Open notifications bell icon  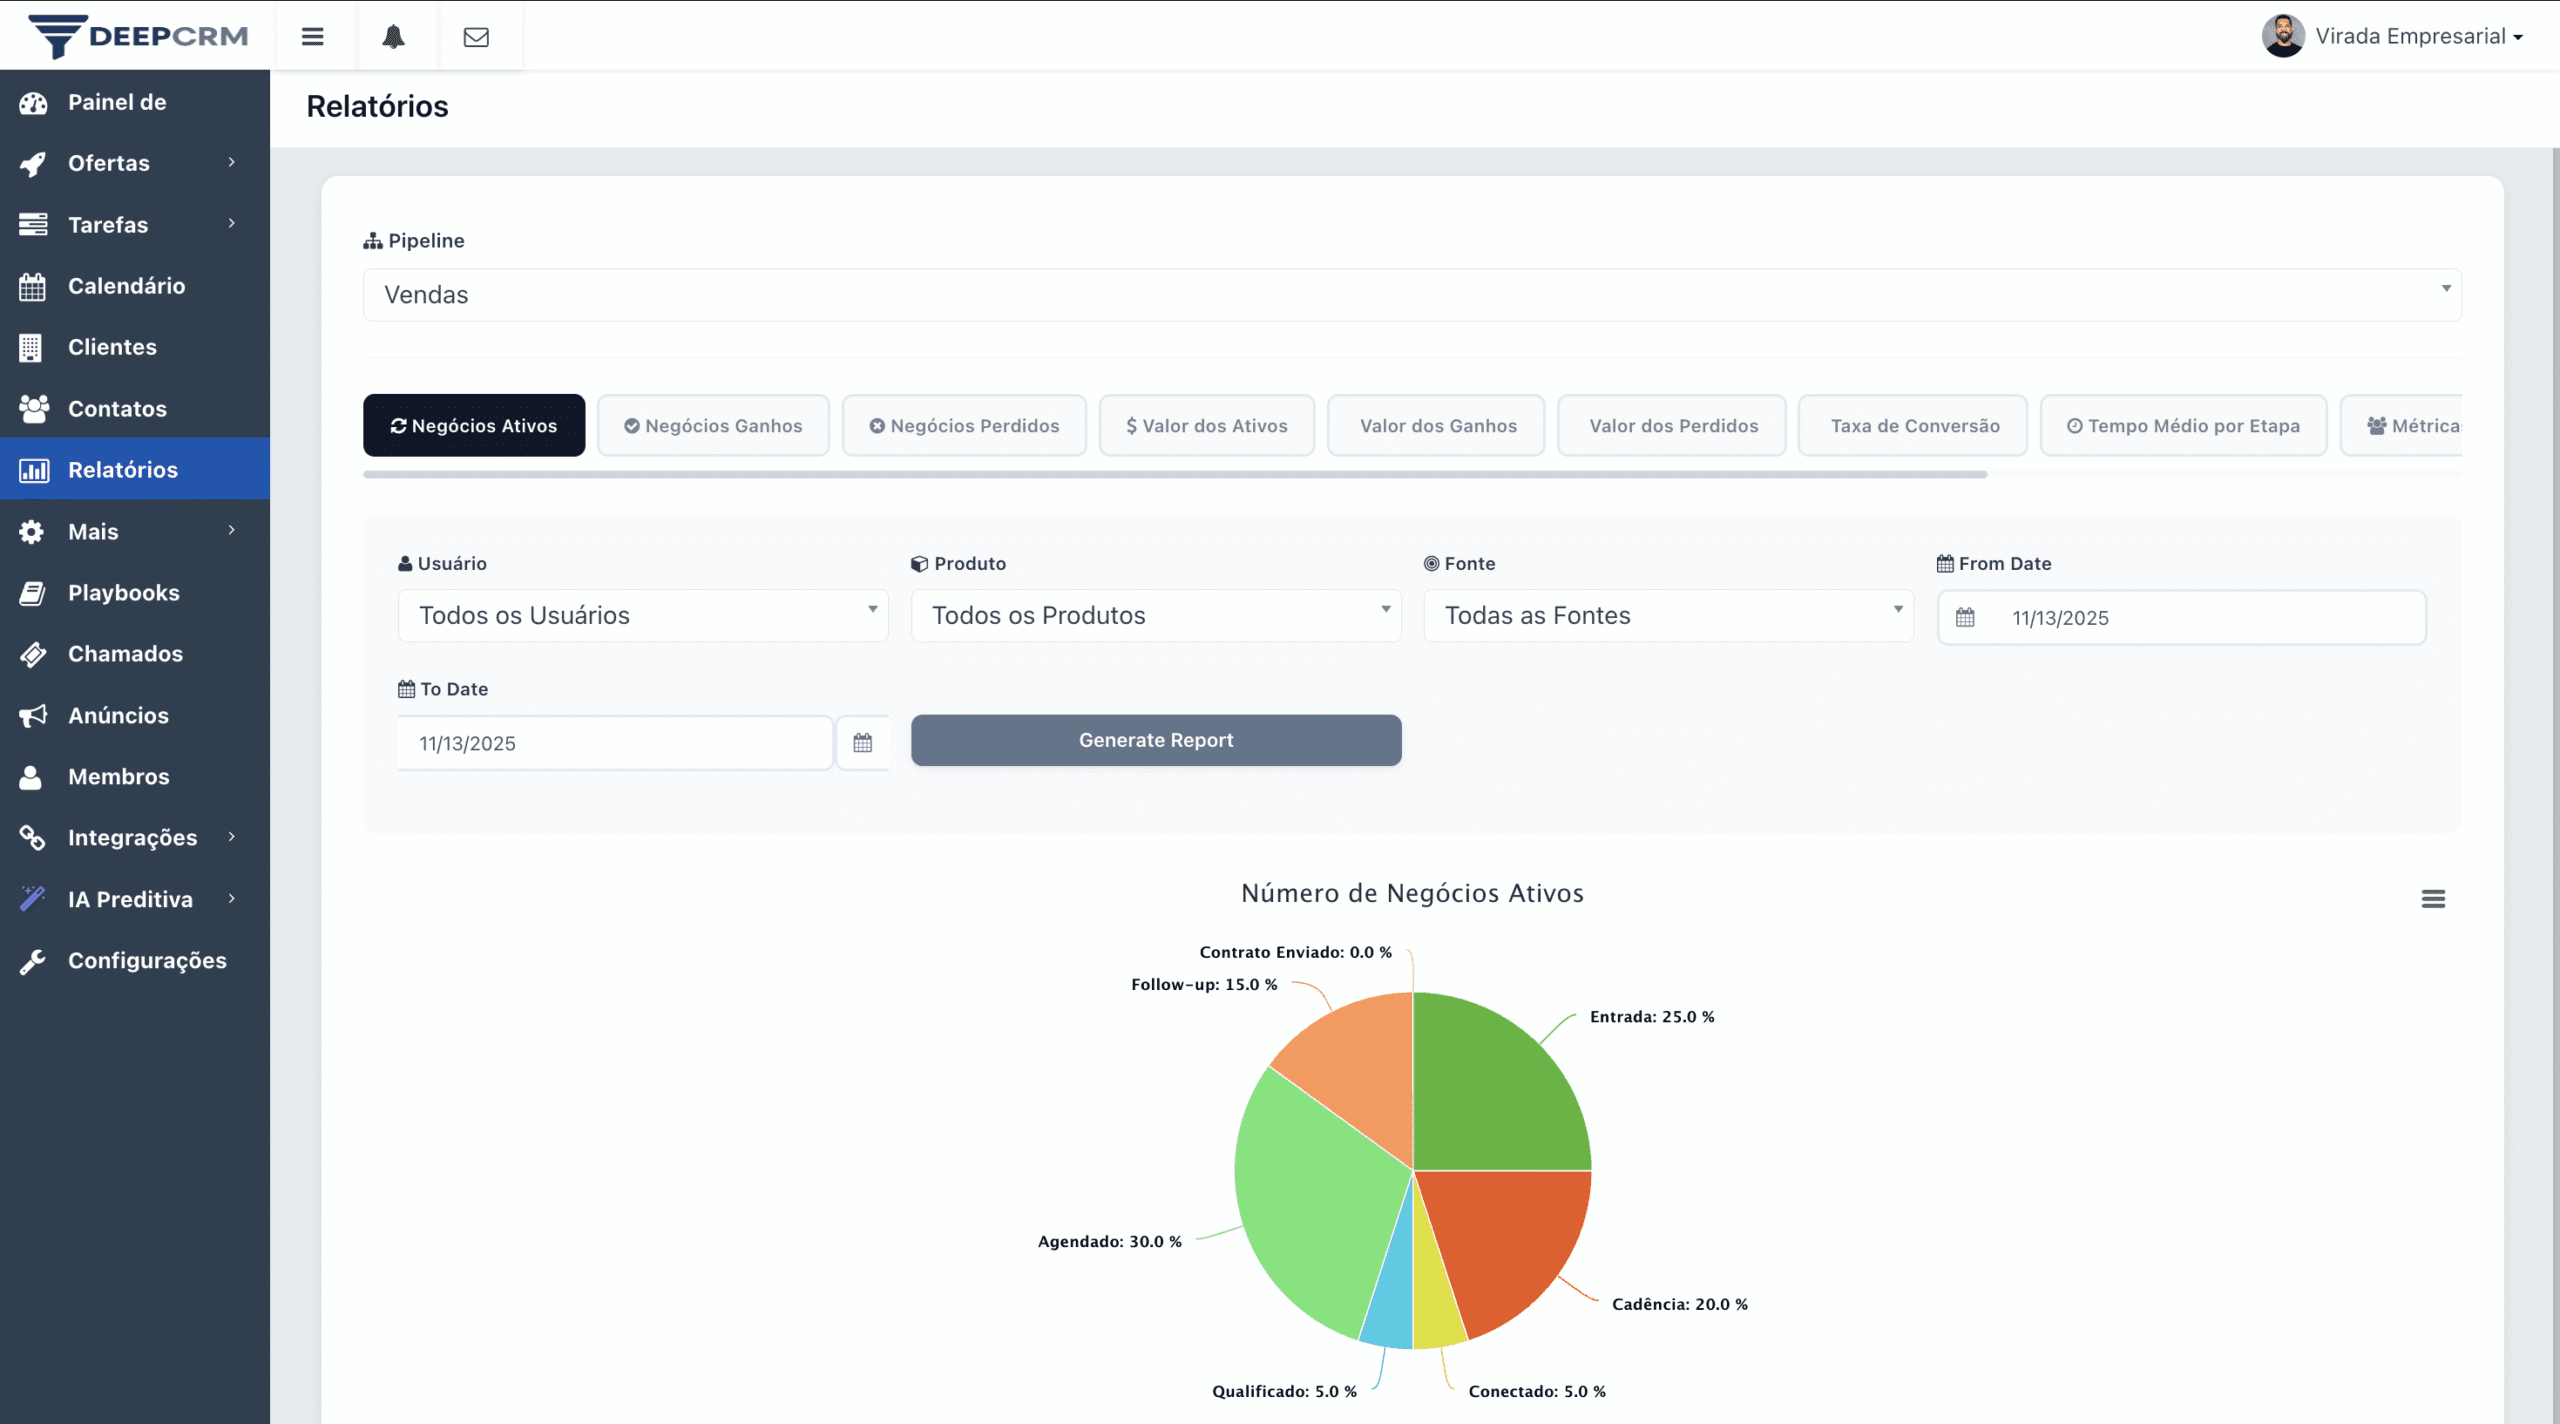click(x=393, y=37)
